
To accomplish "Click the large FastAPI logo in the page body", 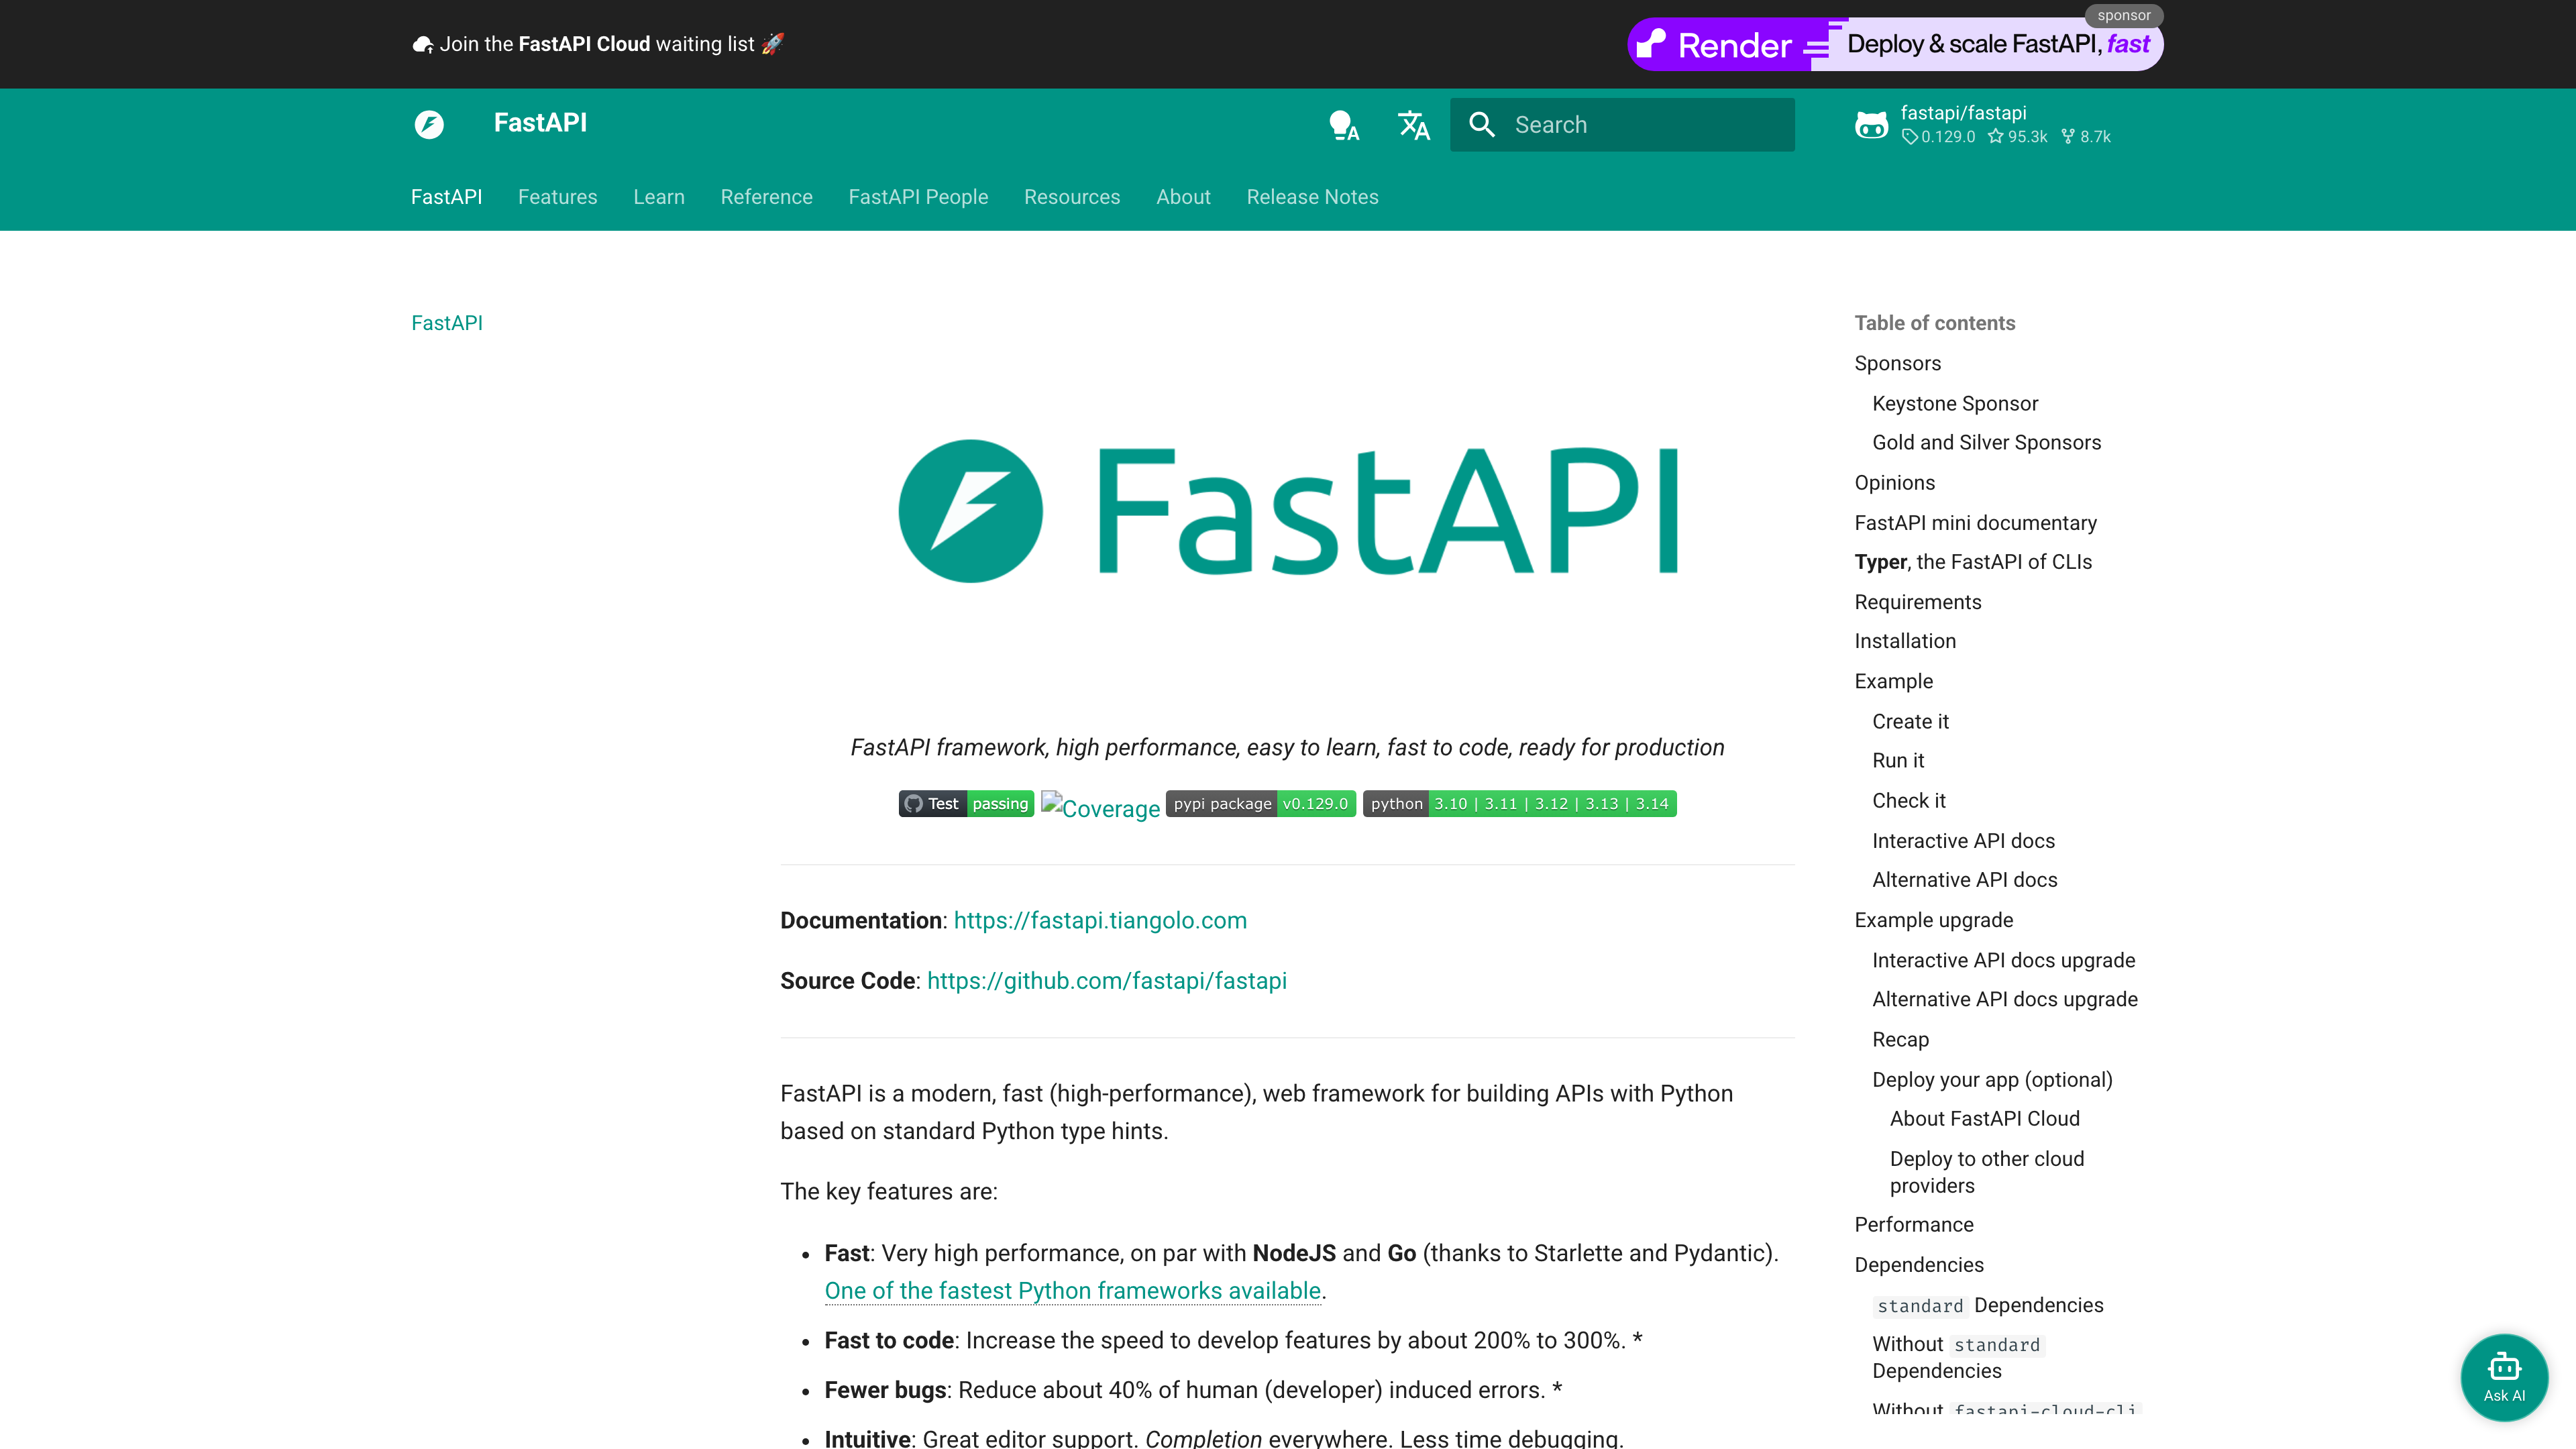I will point(1287,511).
